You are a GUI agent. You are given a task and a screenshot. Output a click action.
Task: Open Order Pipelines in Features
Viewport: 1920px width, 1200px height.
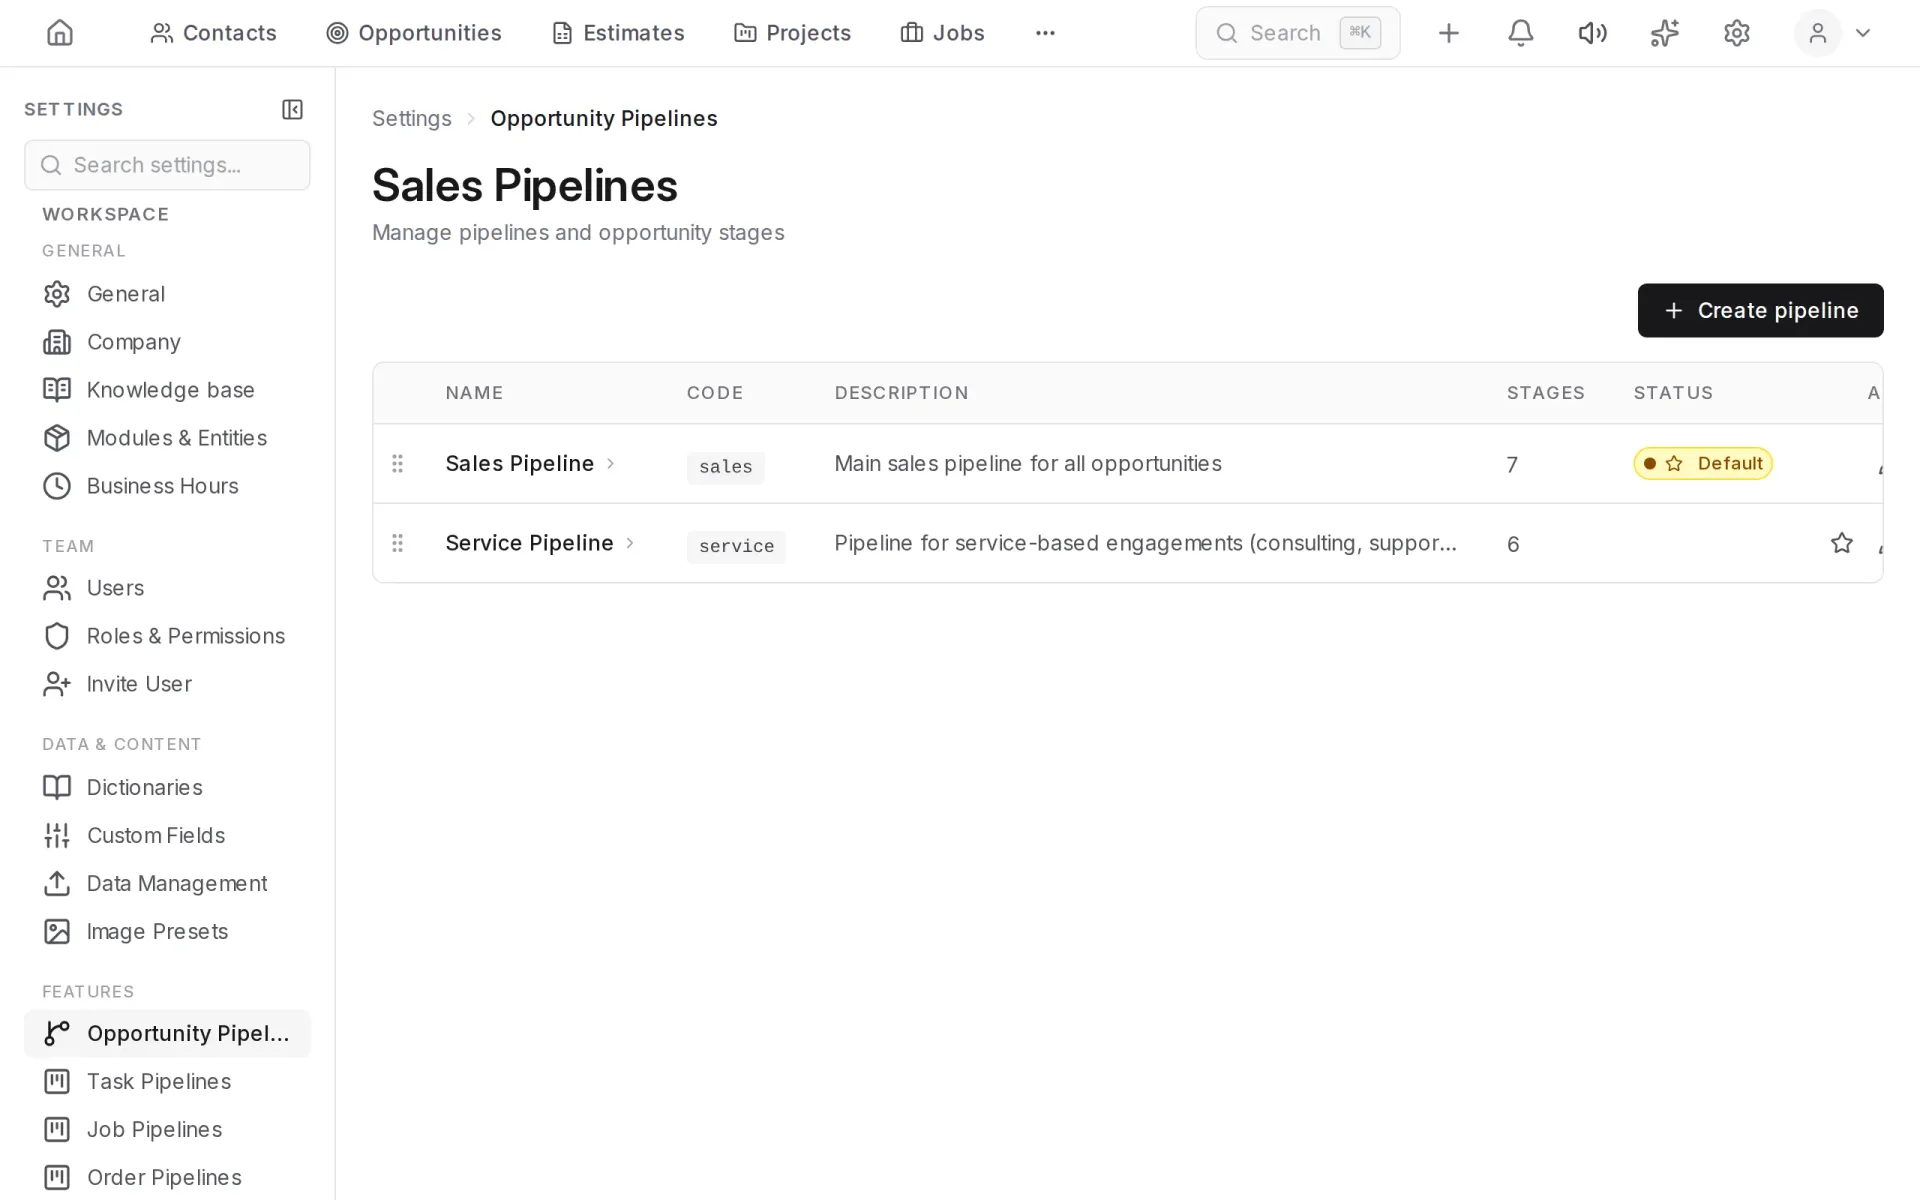tap(167, 1177)
